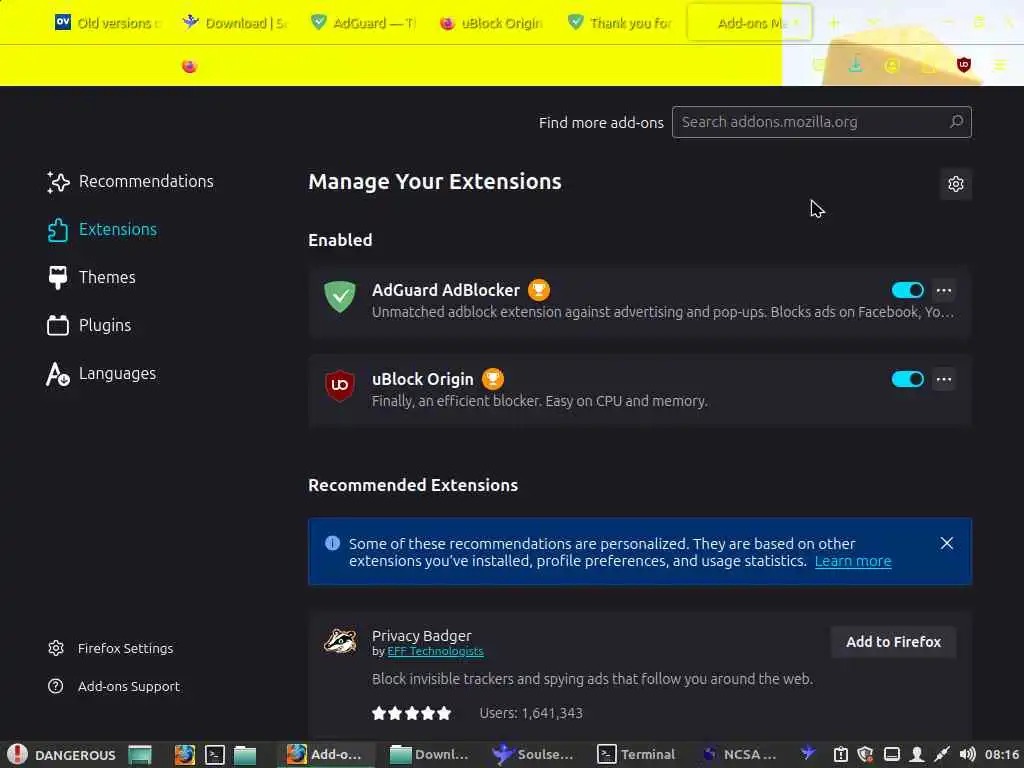Open the list all tabs dropdown arrow
Viewport: 1024px width, 768px height.
click(872, 23)
